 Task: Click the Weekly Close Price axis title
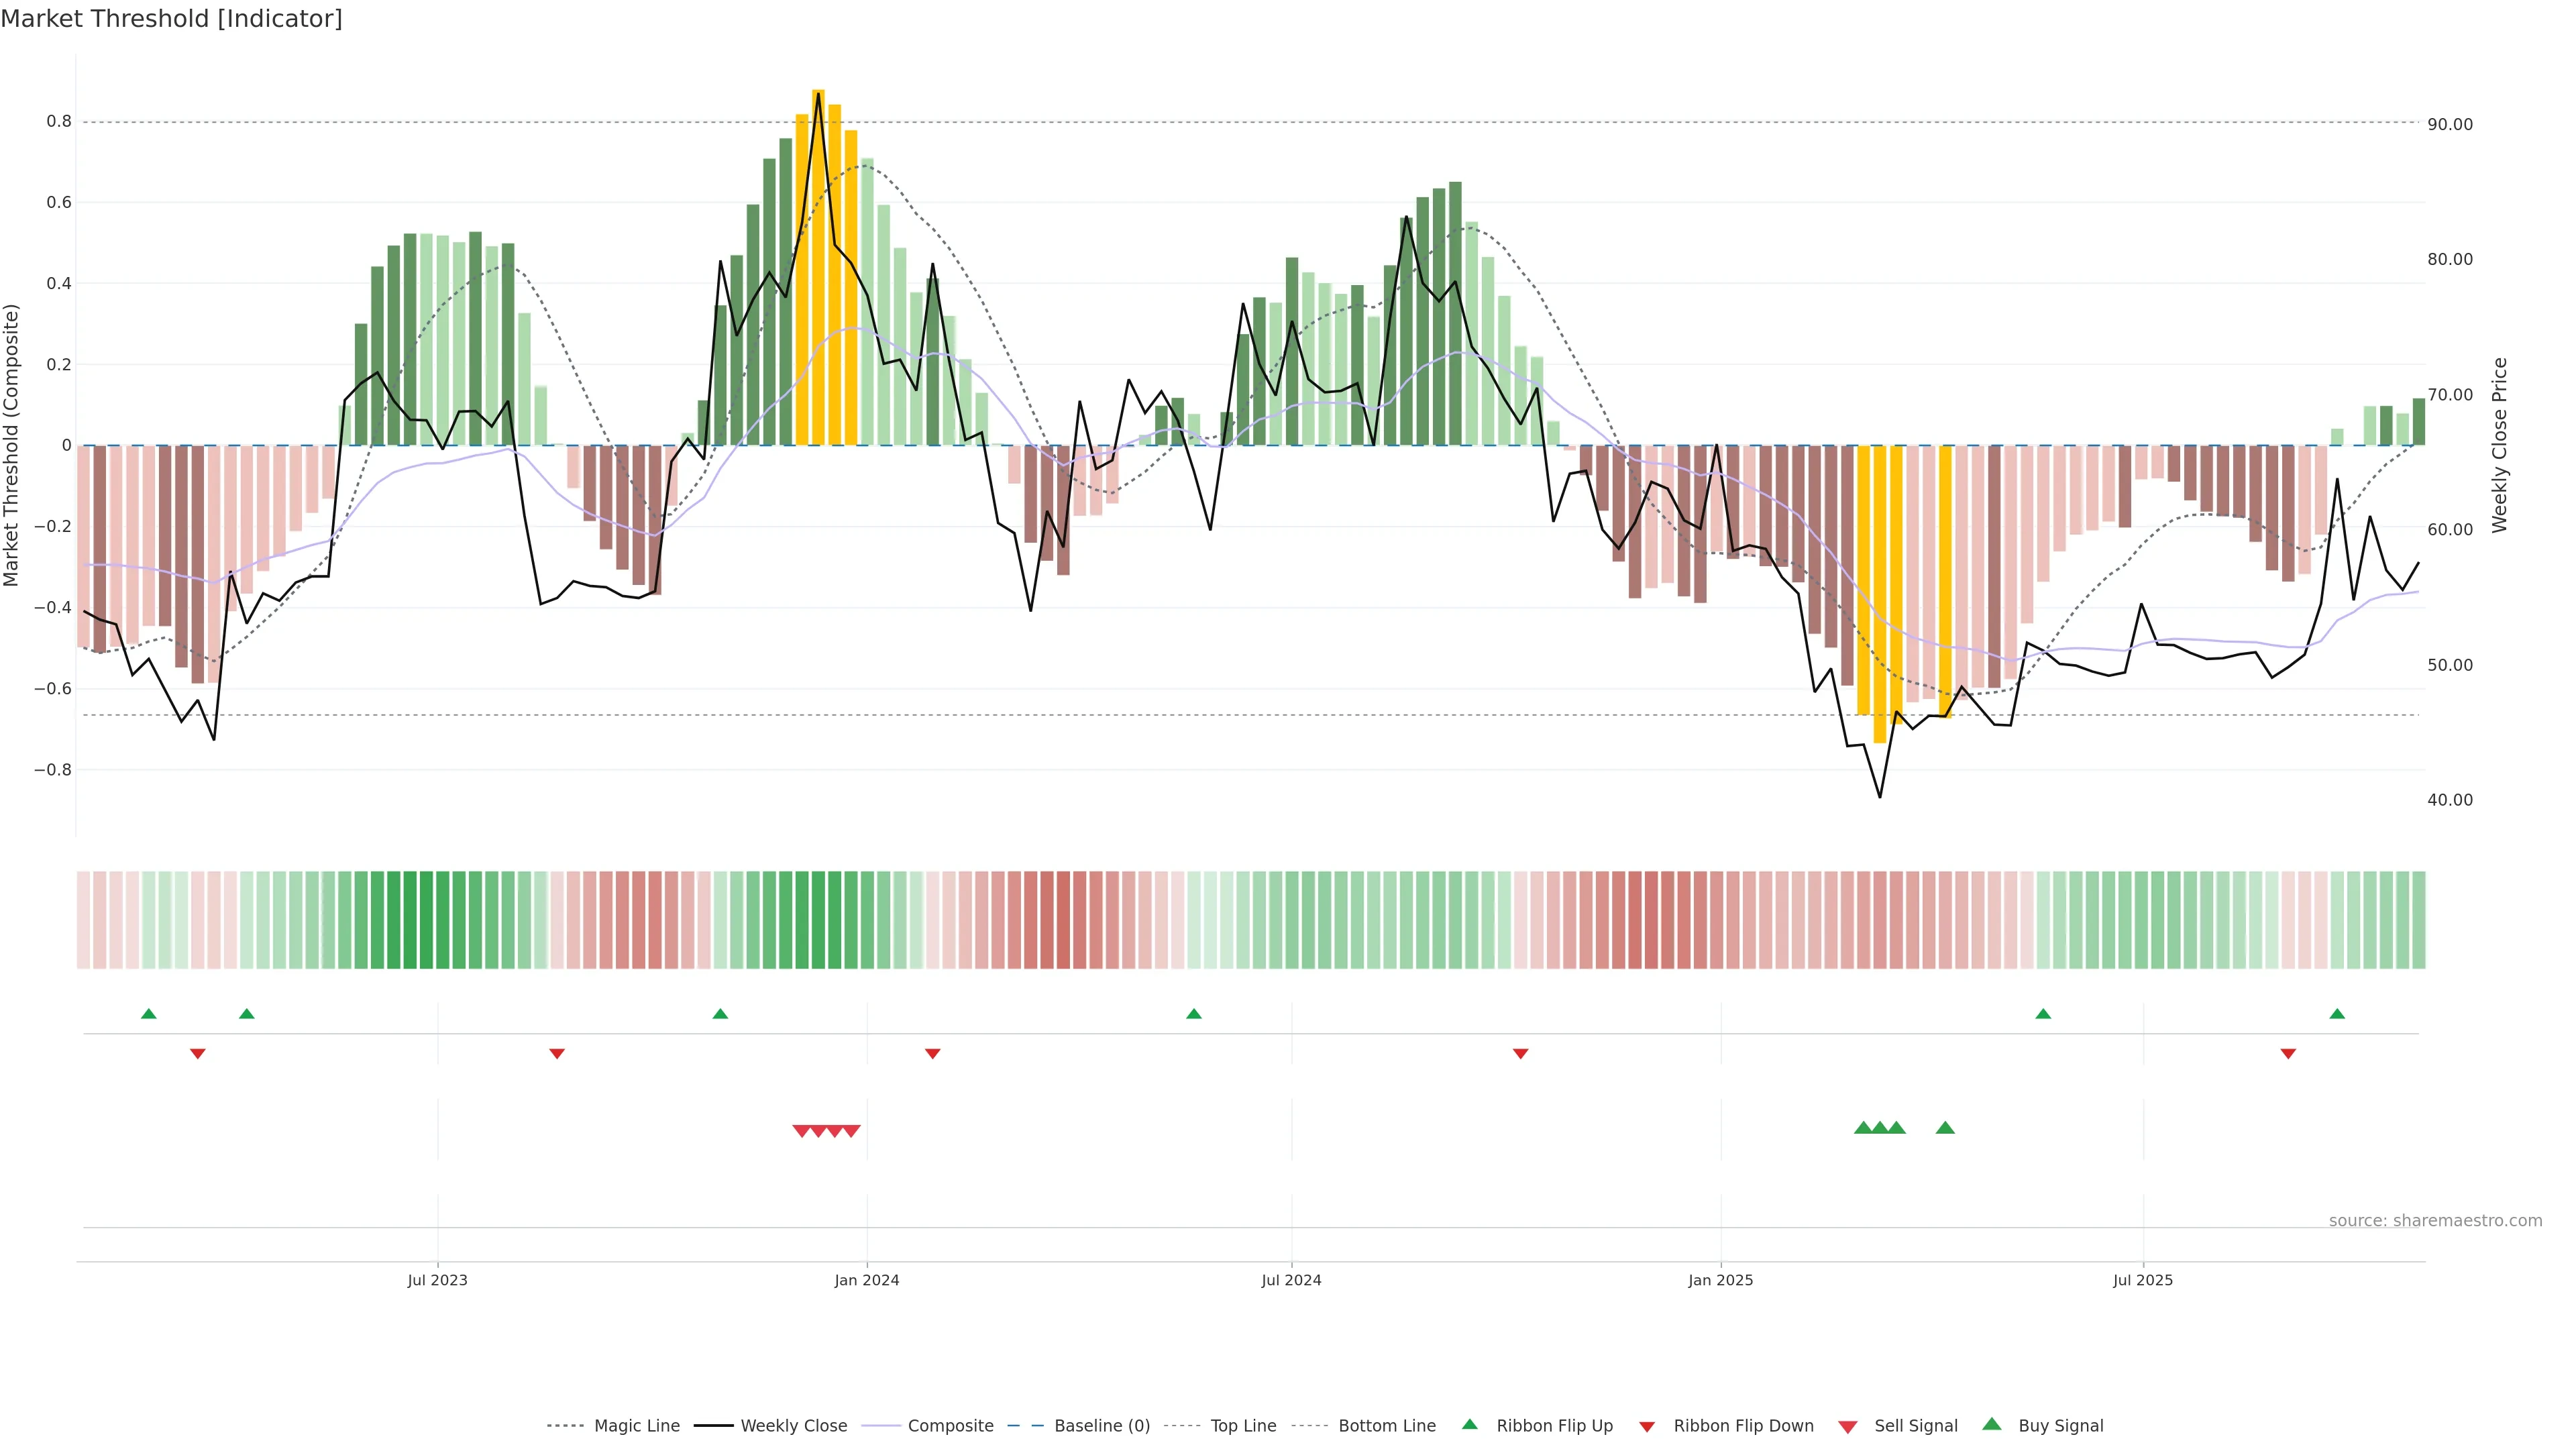(x=2500, y=445)
